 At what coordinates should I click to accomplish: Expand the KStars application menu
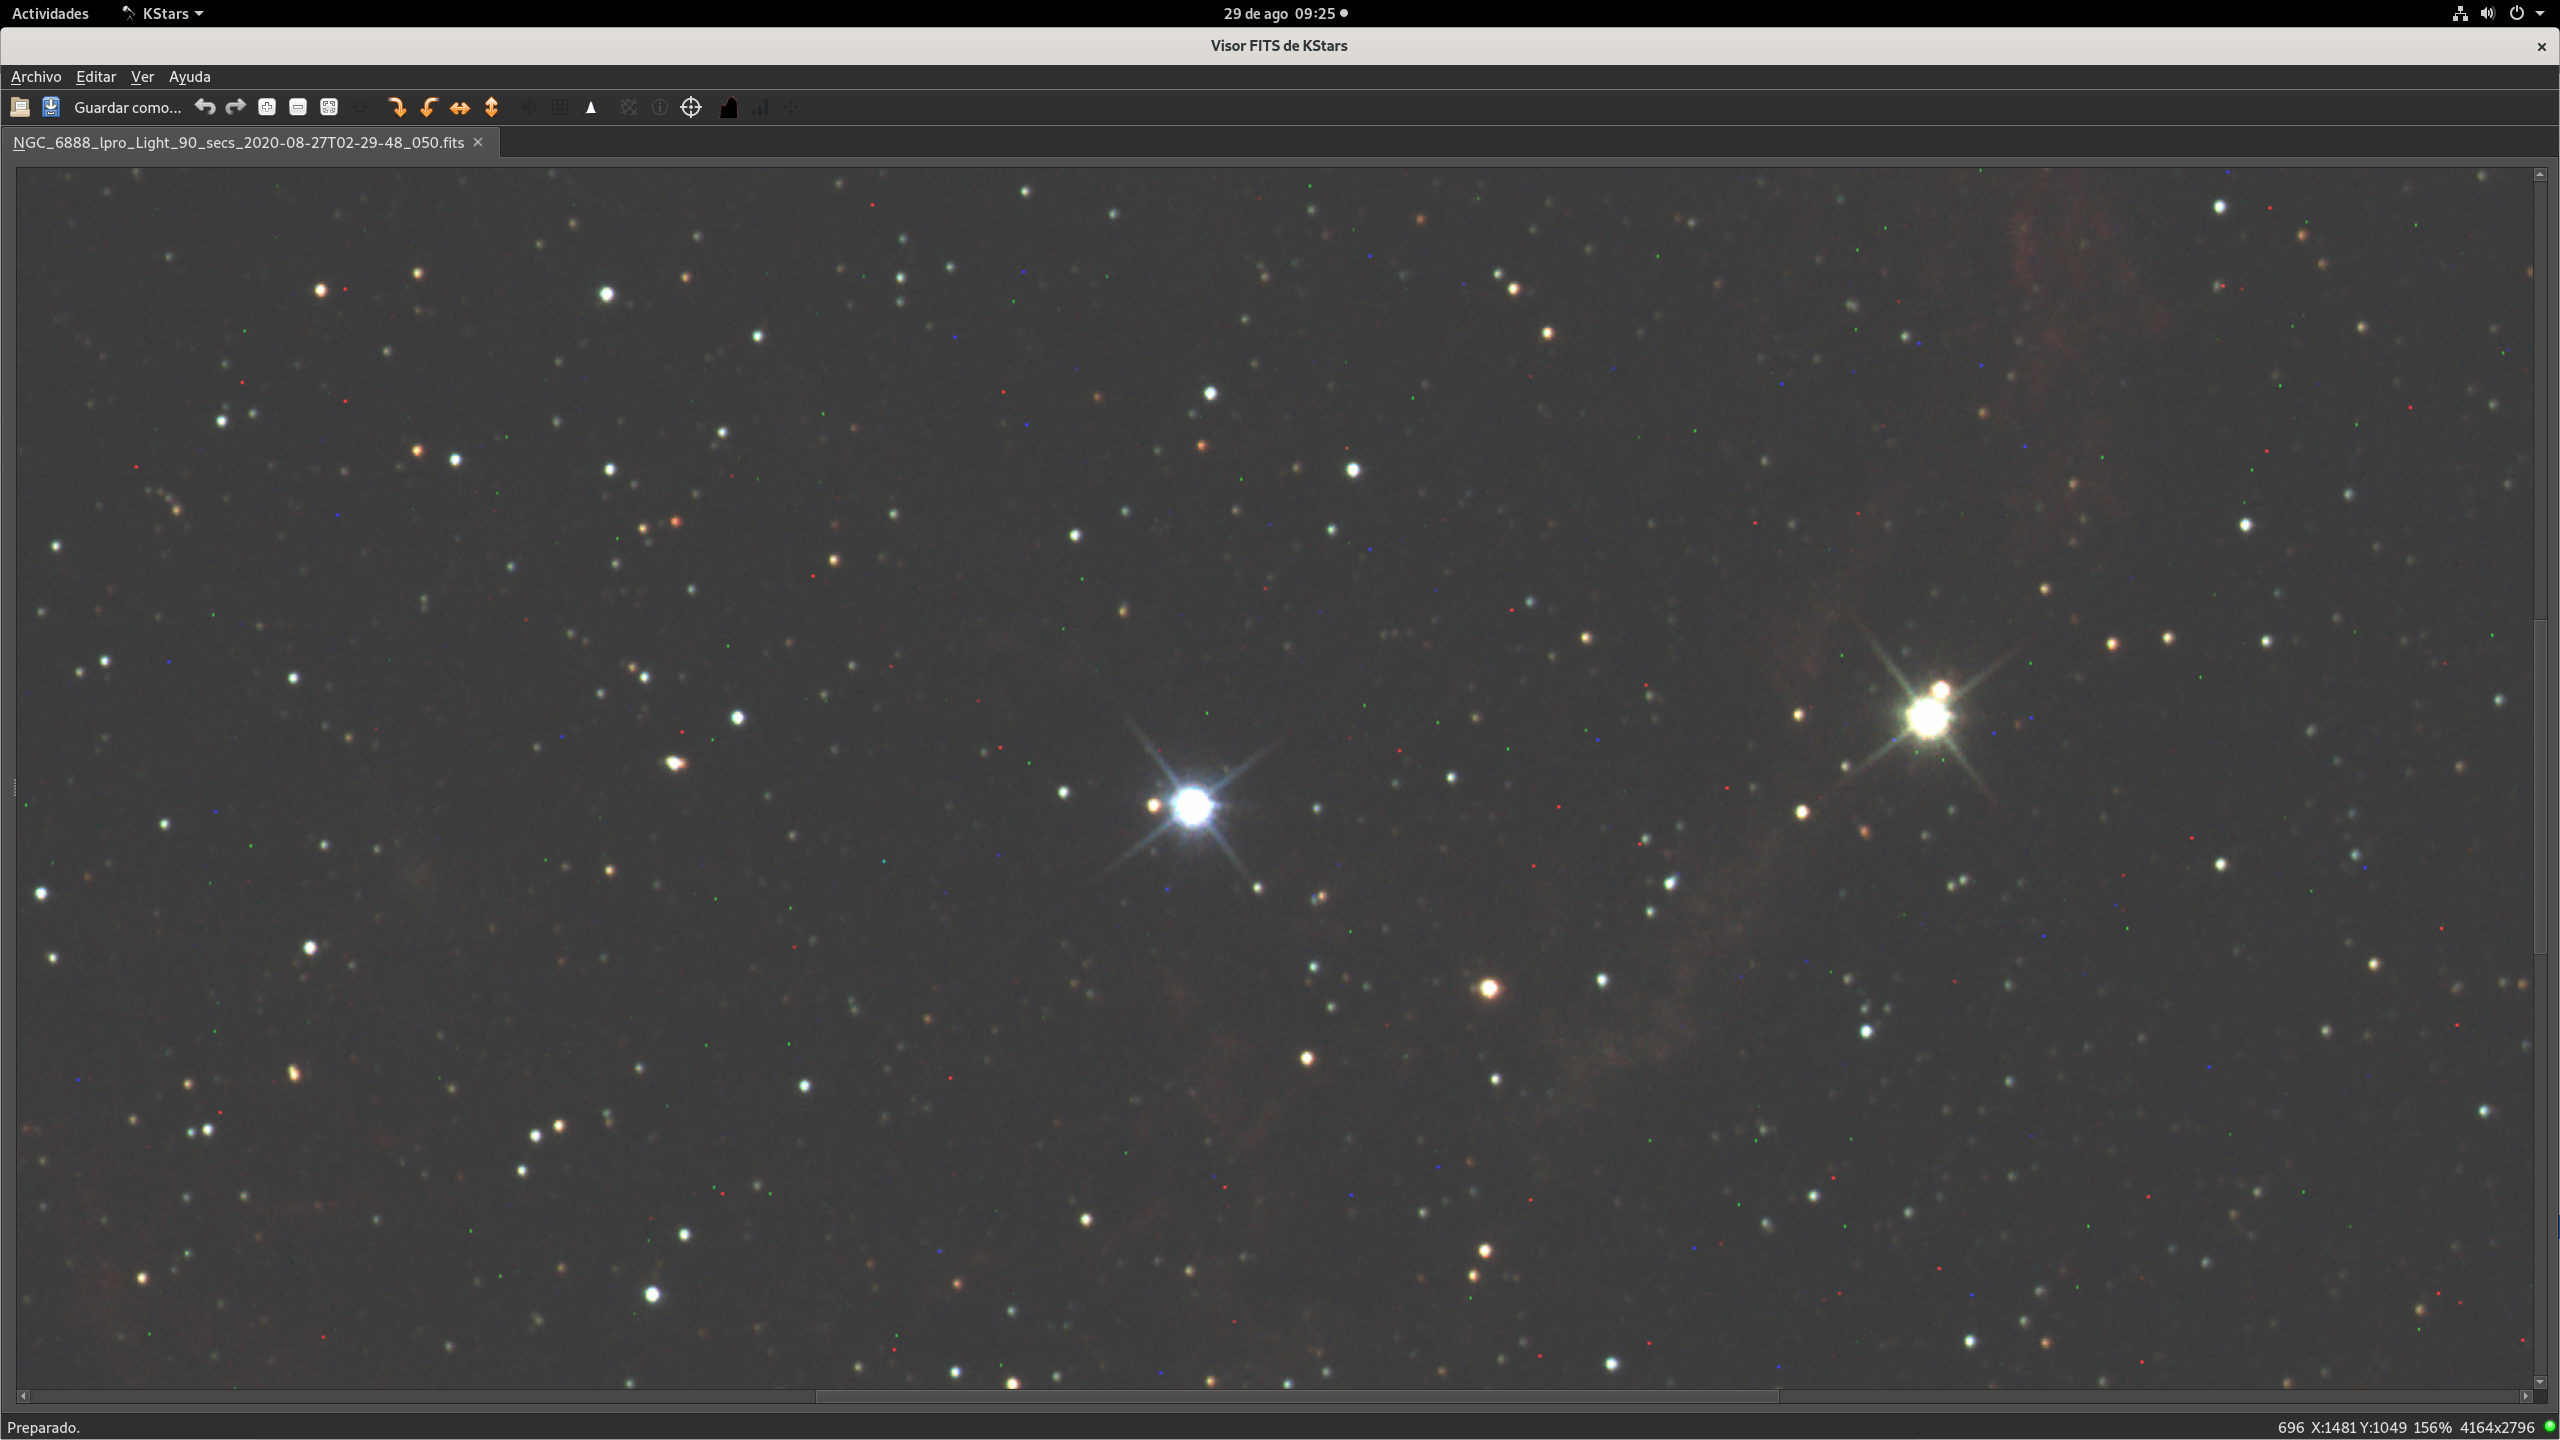coord(163,13)
